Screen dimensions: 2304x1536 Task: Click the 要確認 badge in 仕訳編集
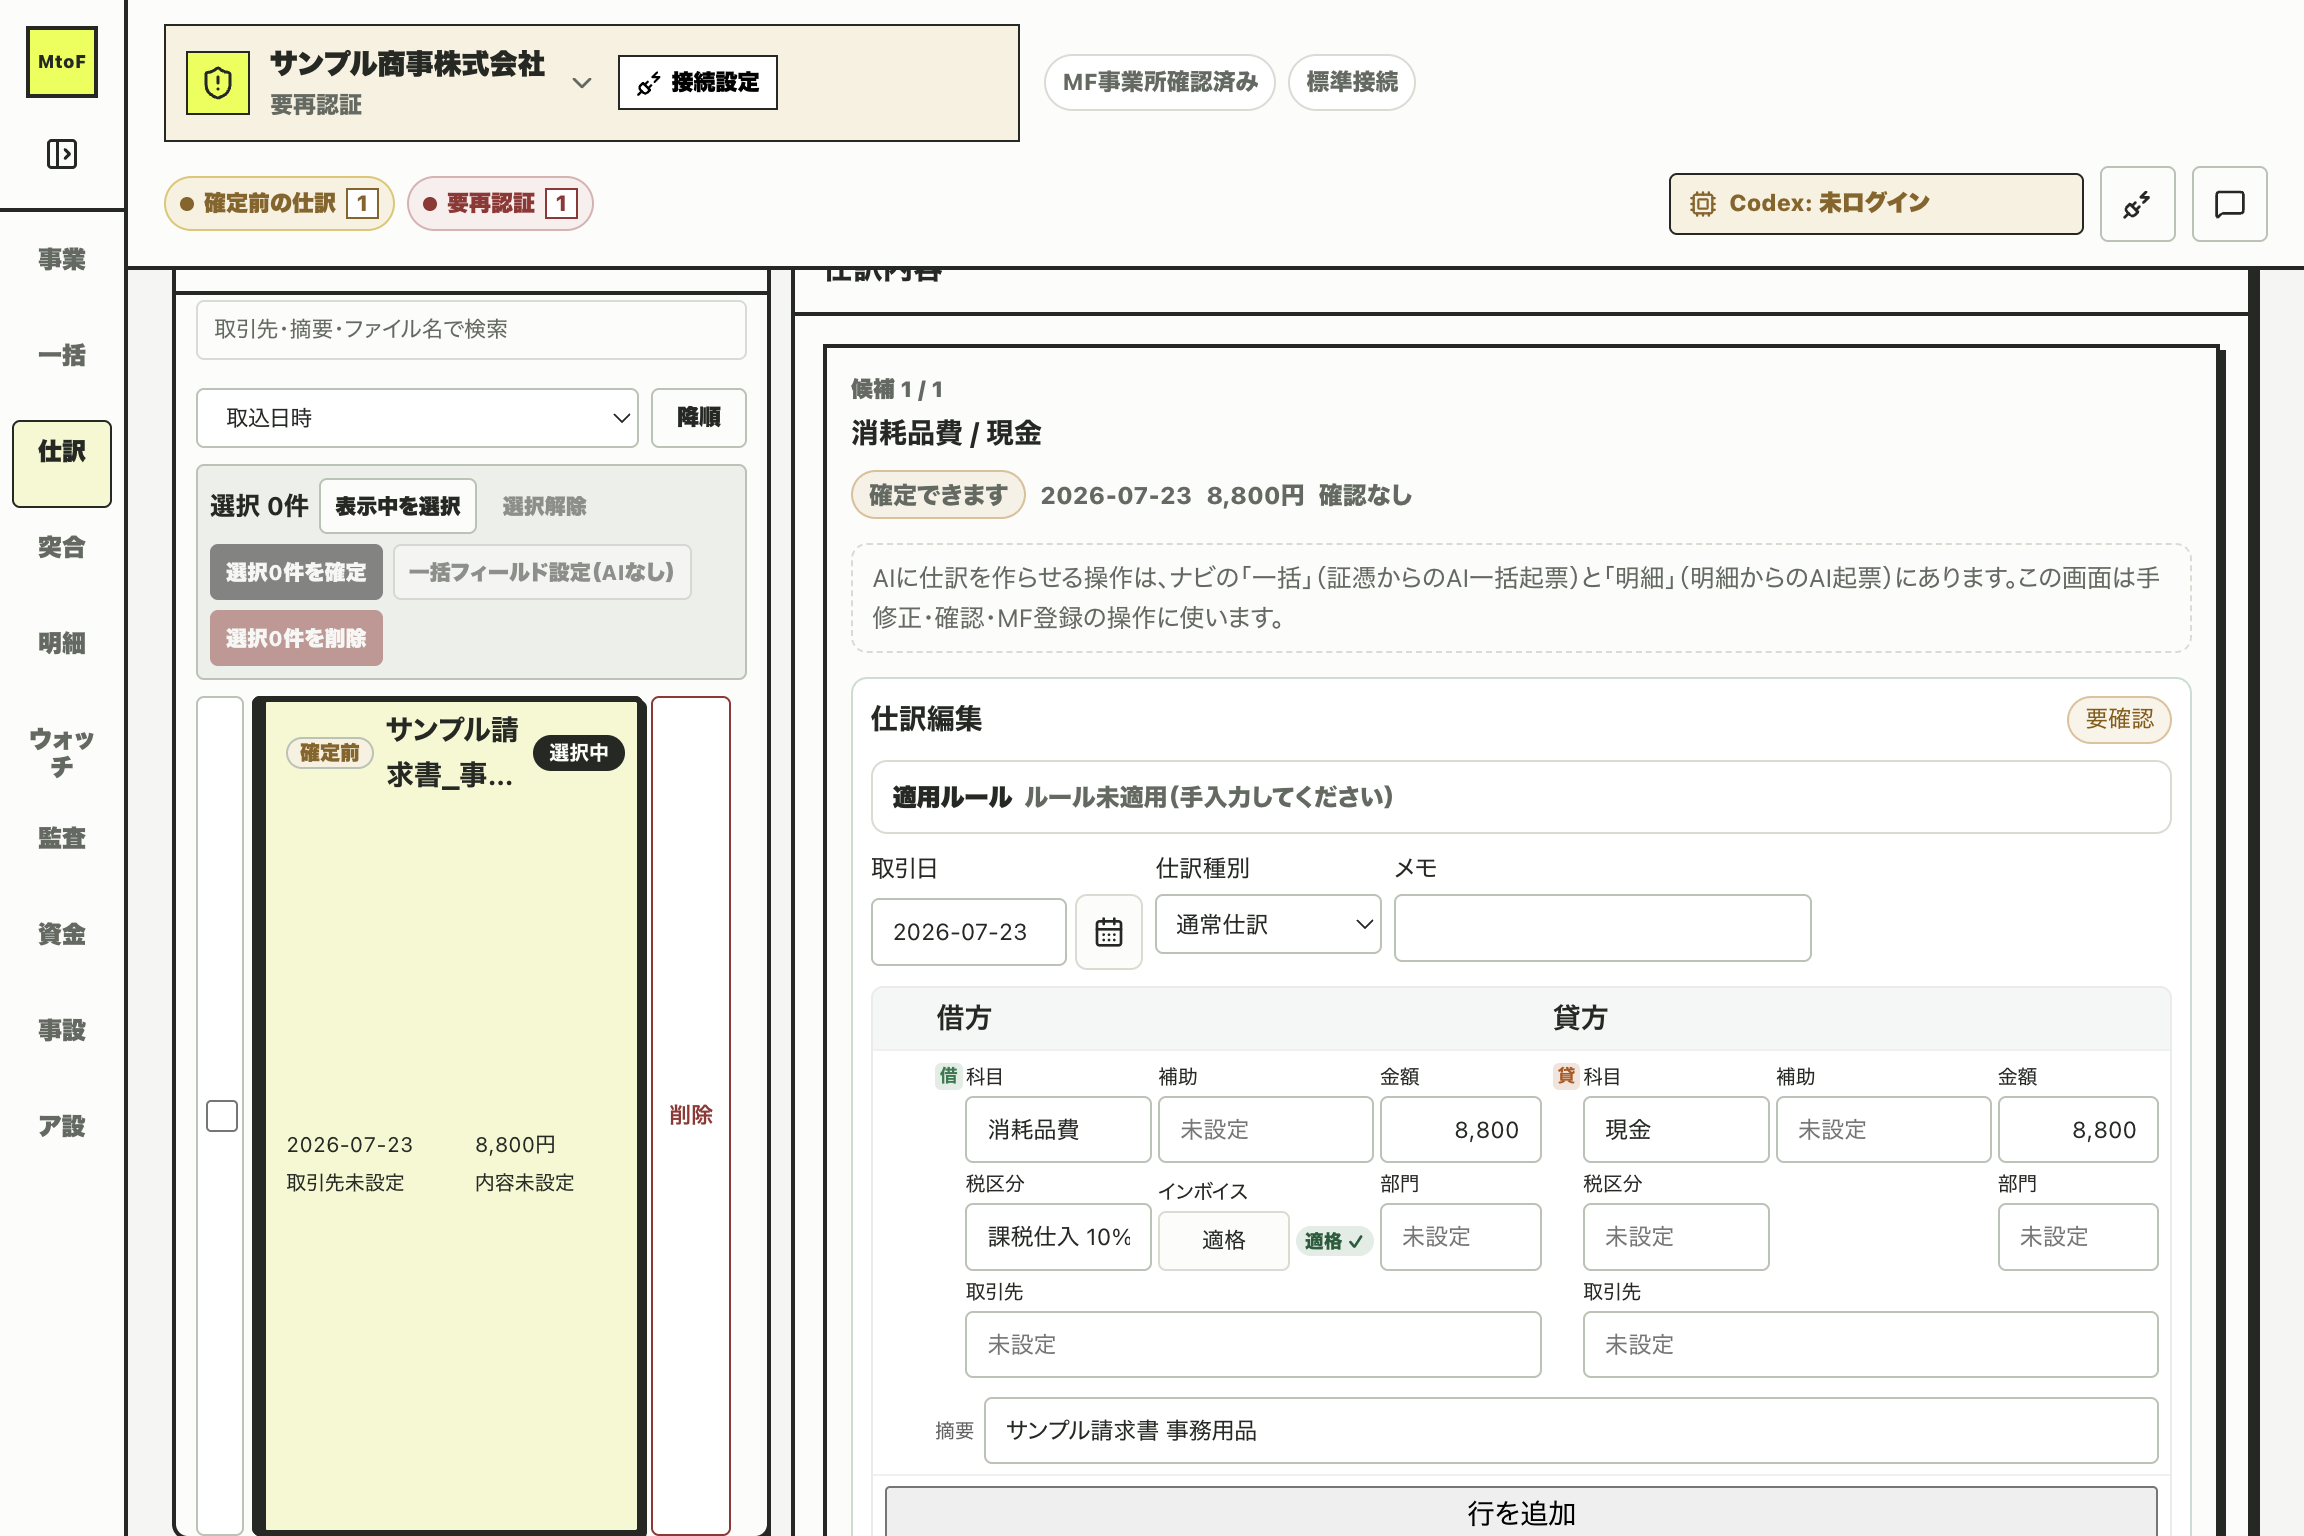[2119, 720]
